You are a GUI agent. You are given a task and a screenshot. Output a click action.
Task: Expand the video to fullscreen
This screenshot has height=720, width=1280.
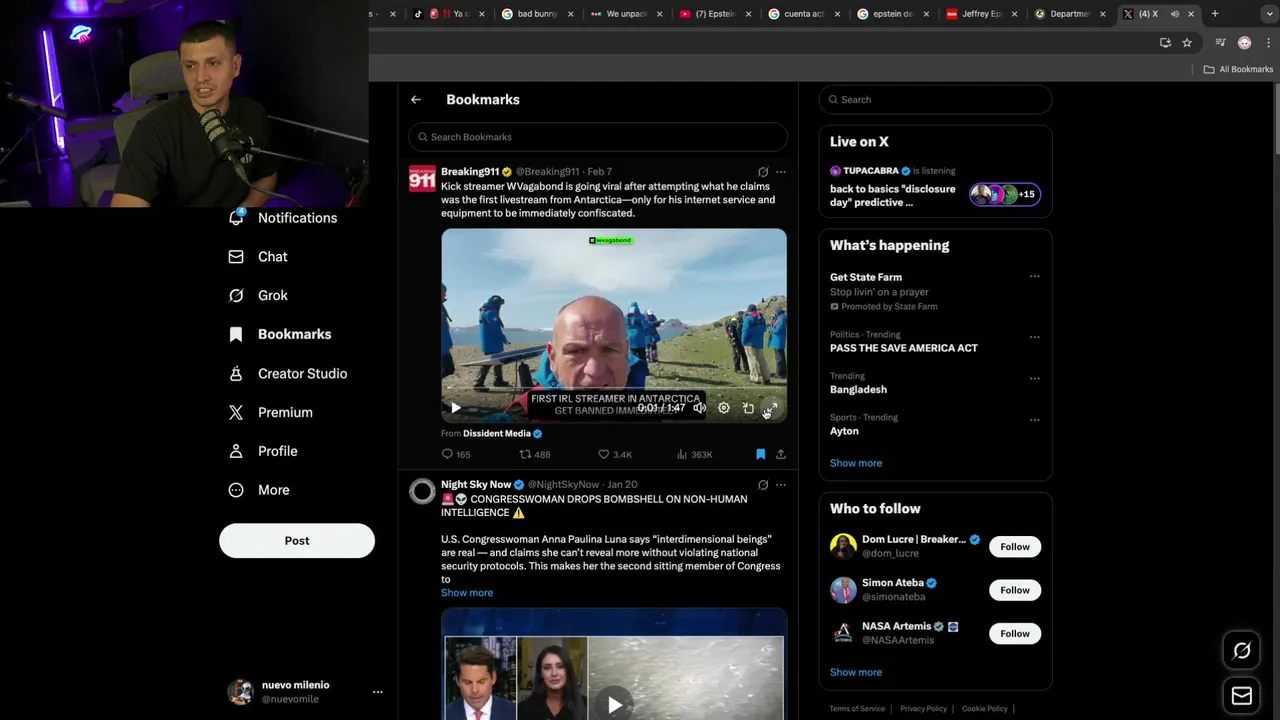pyautogui.click(x=771, y=408)
